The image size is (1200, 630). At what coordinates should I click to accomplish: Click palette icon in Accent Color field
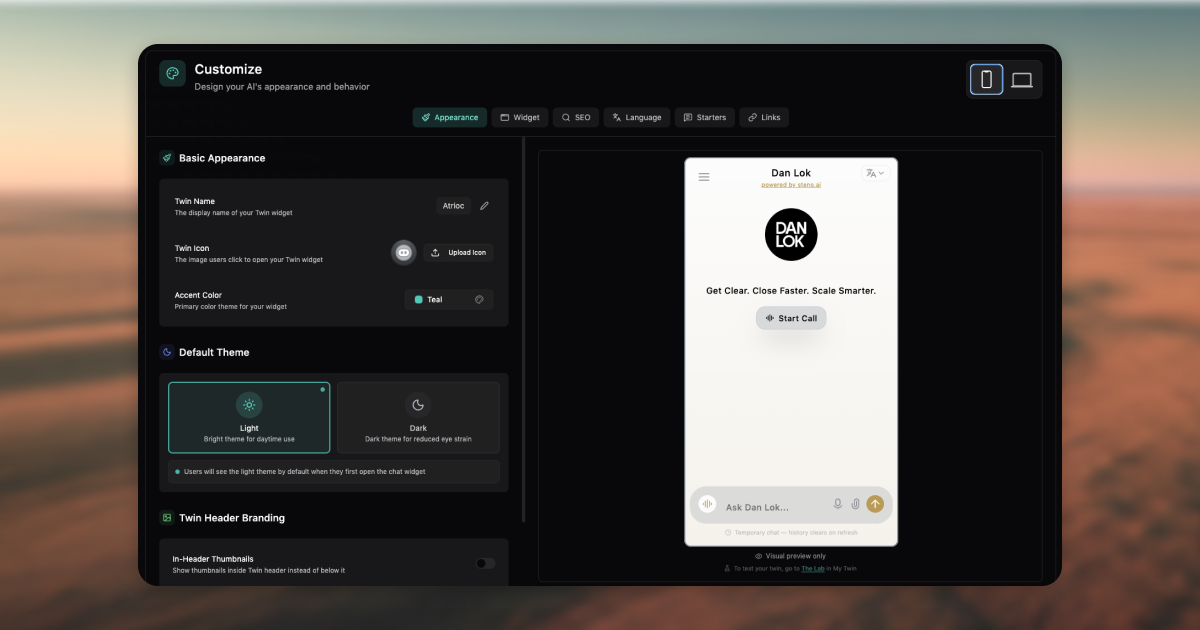479,299
